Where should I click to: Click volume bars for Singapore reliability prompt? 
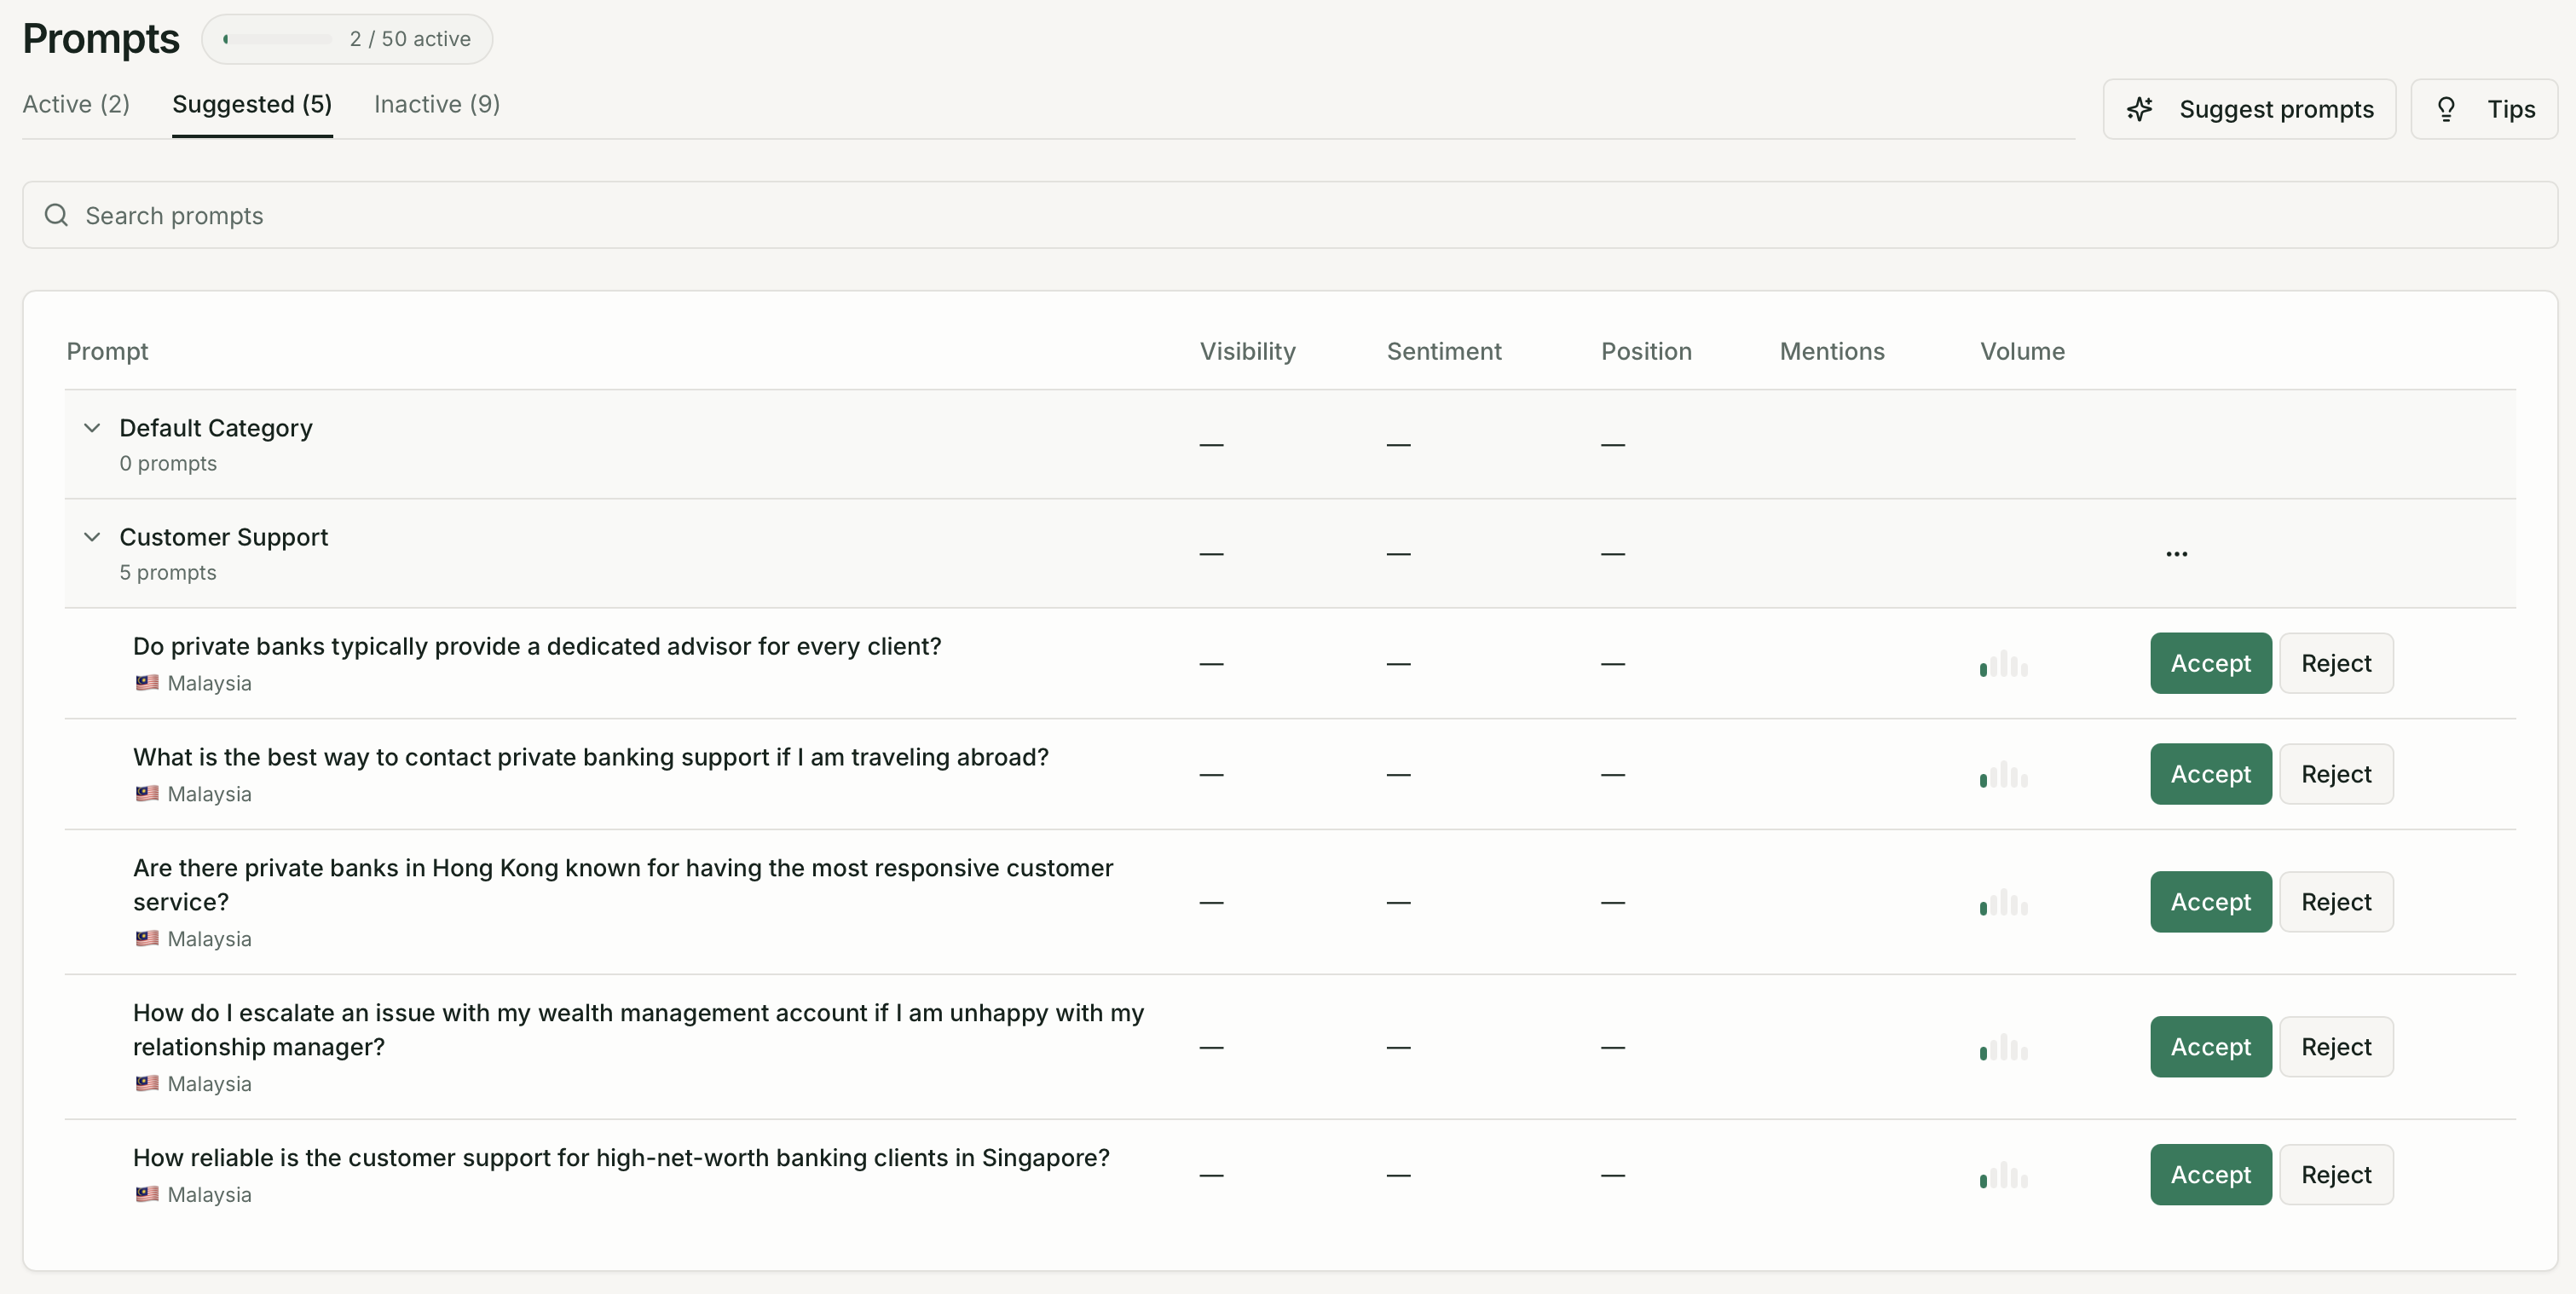[2003, 1175]
